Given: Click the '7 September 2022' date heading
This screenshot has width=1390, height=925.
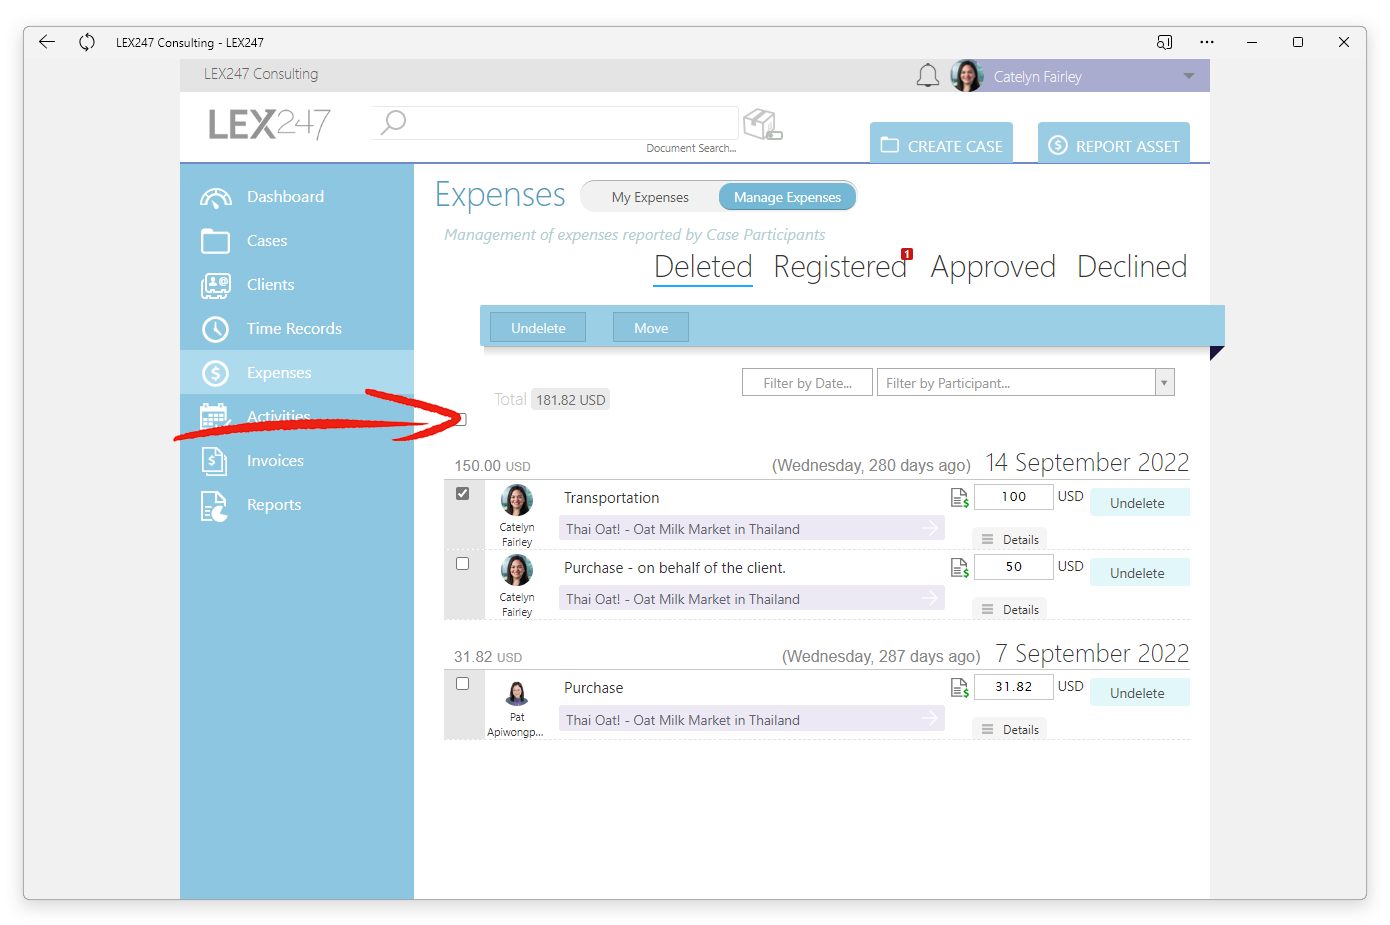Looking at the screenshot, I should [x=1092, y=653].
